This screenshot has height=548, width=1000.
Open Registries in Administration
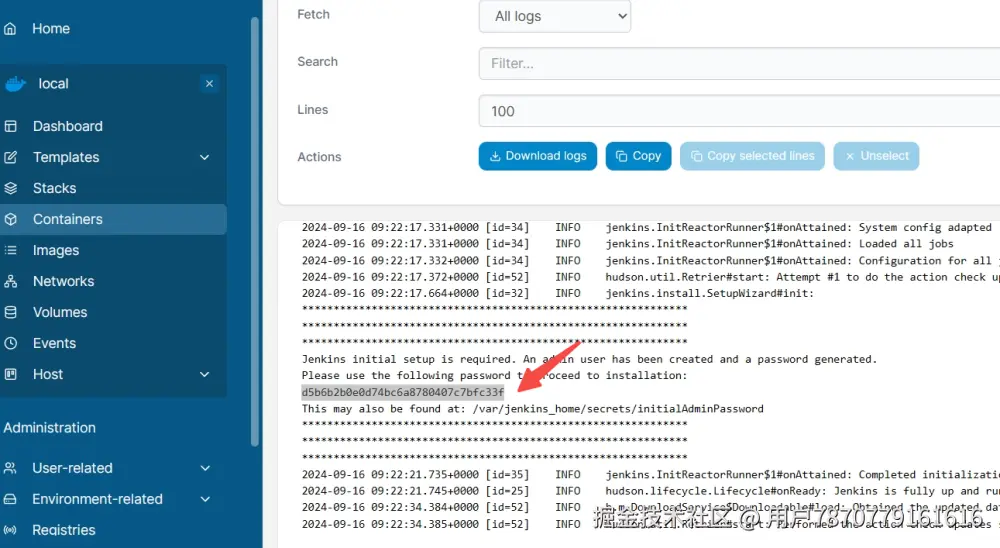pos(64,530)
